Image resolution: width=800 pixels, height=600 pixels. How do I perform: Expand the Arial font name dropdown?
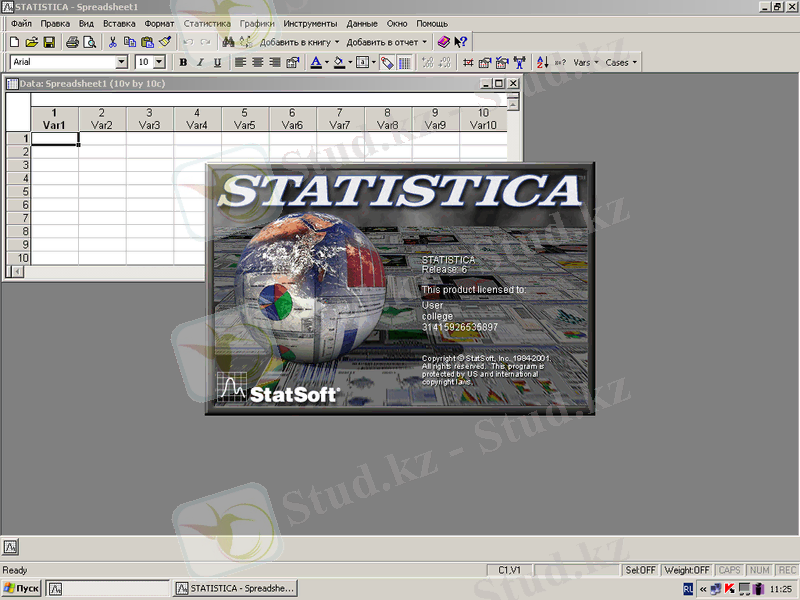[x=122, y=62]
